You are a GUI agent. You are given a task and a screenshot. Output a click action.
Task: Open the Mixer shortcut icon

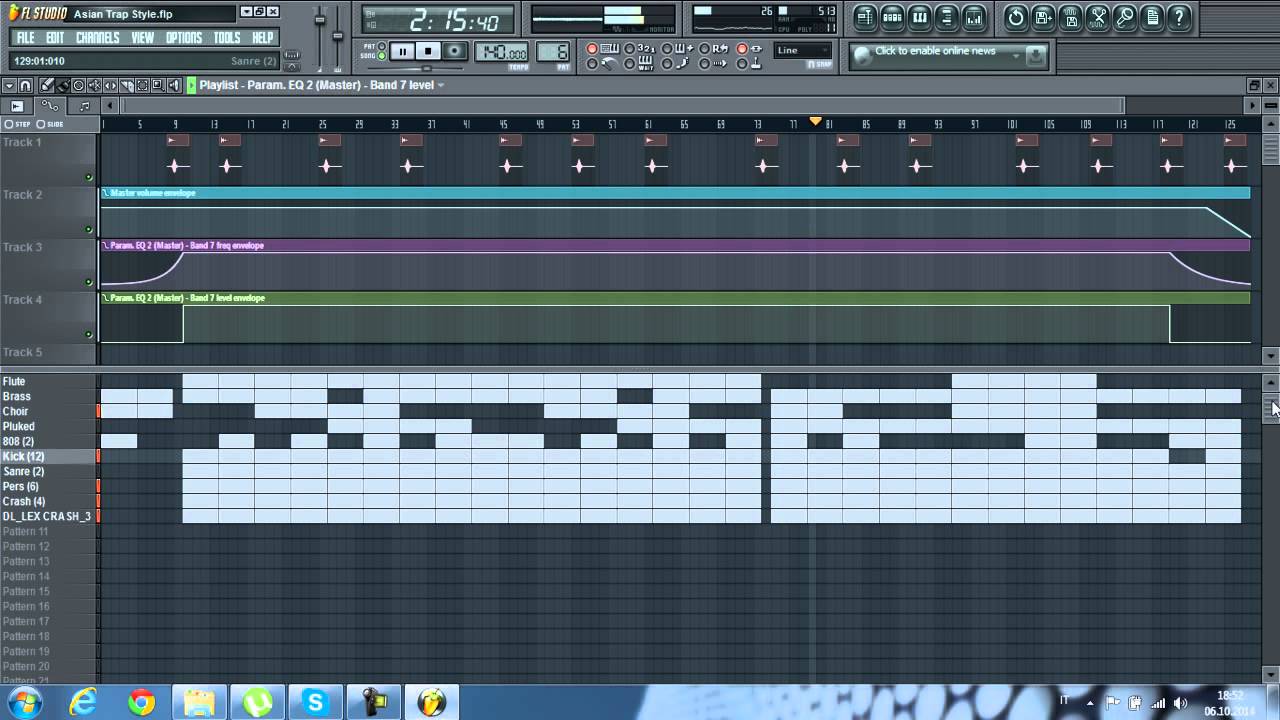pos(973,17)
